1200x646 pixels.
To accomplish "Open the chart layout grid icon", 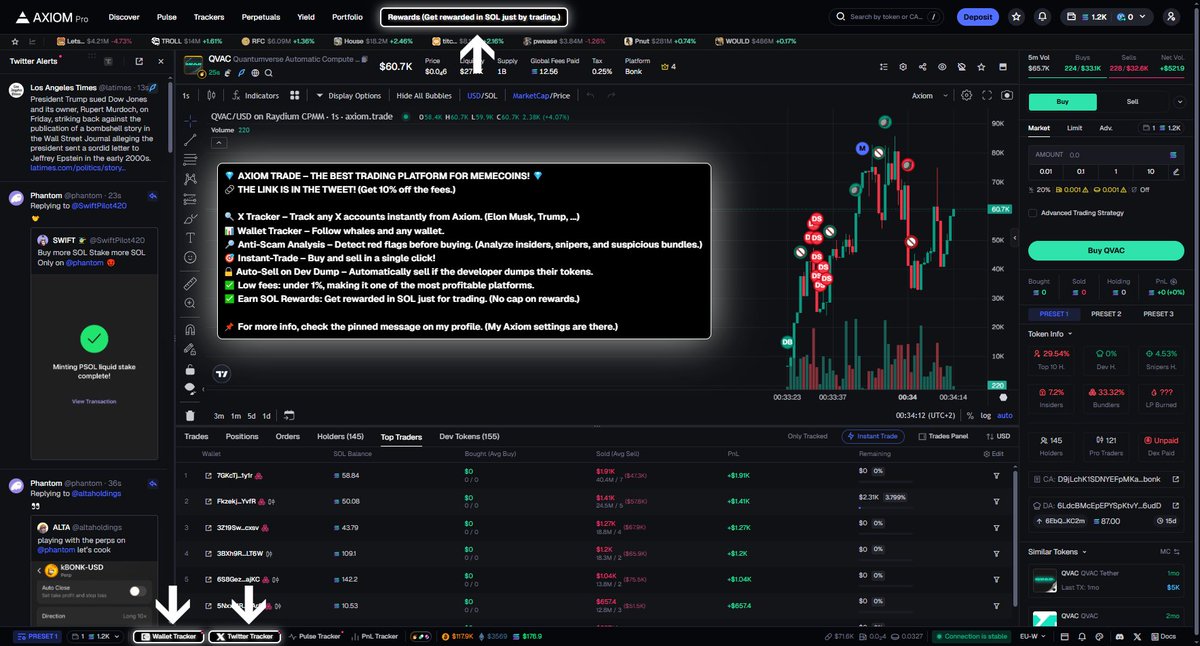I will tap(295, 95).
